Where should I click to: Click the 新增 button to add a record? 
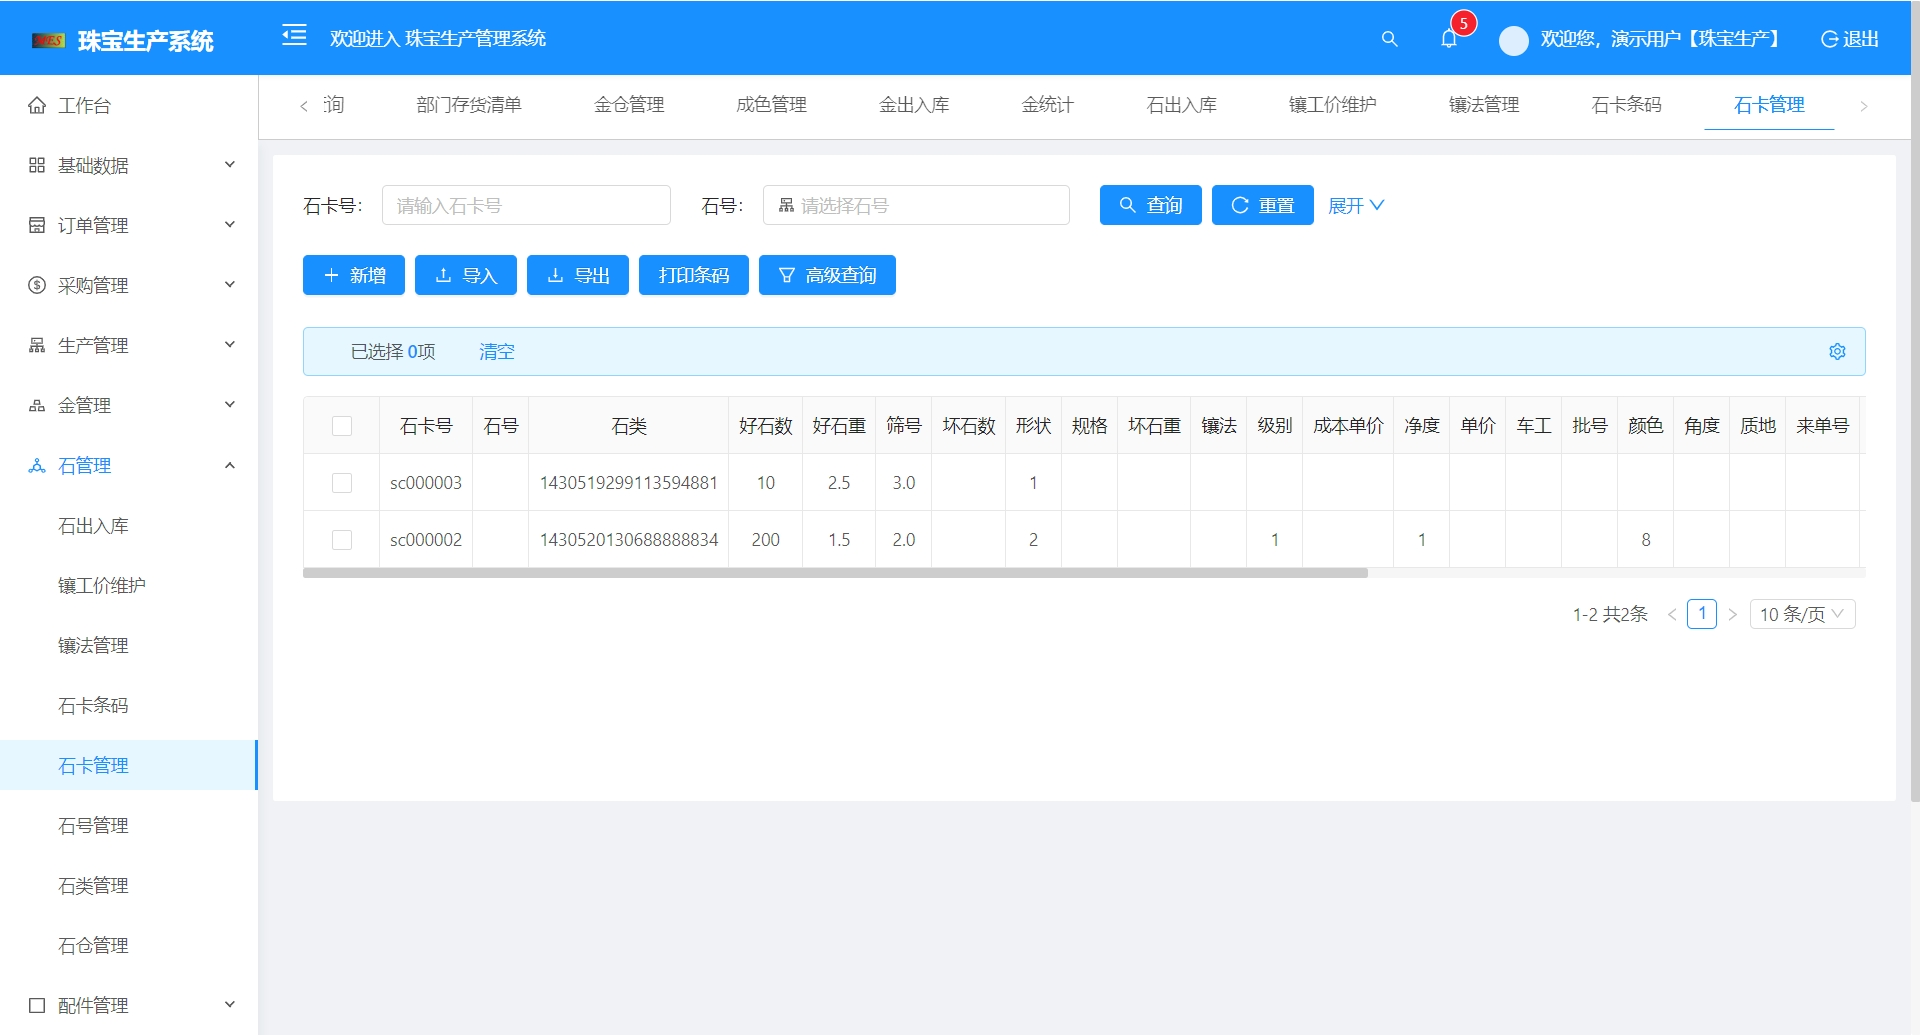[x=353, y=275]
